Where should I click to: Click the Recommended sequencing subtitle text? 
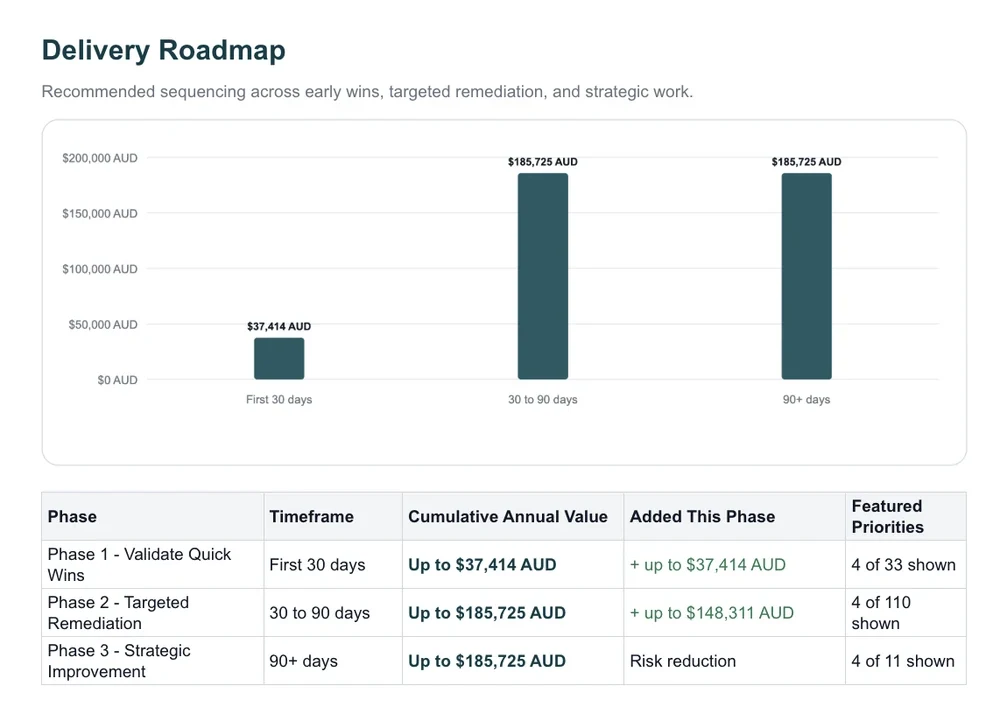tap(367, 92)
